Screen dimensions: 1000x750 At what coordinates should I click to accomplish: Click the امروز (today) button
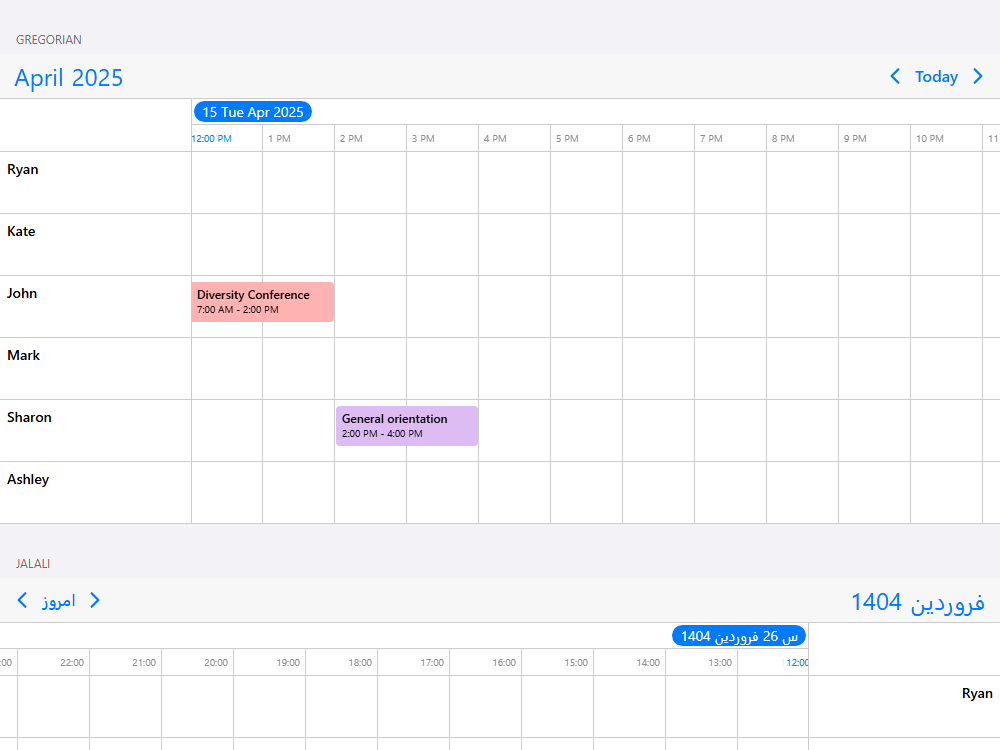click(x=59, y=601)
